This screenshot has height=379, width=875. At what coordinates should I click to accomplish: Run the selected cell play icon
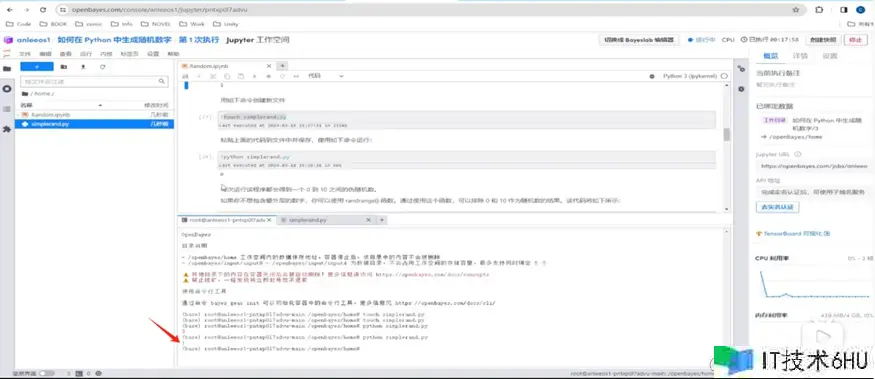[x=254, y=76]
